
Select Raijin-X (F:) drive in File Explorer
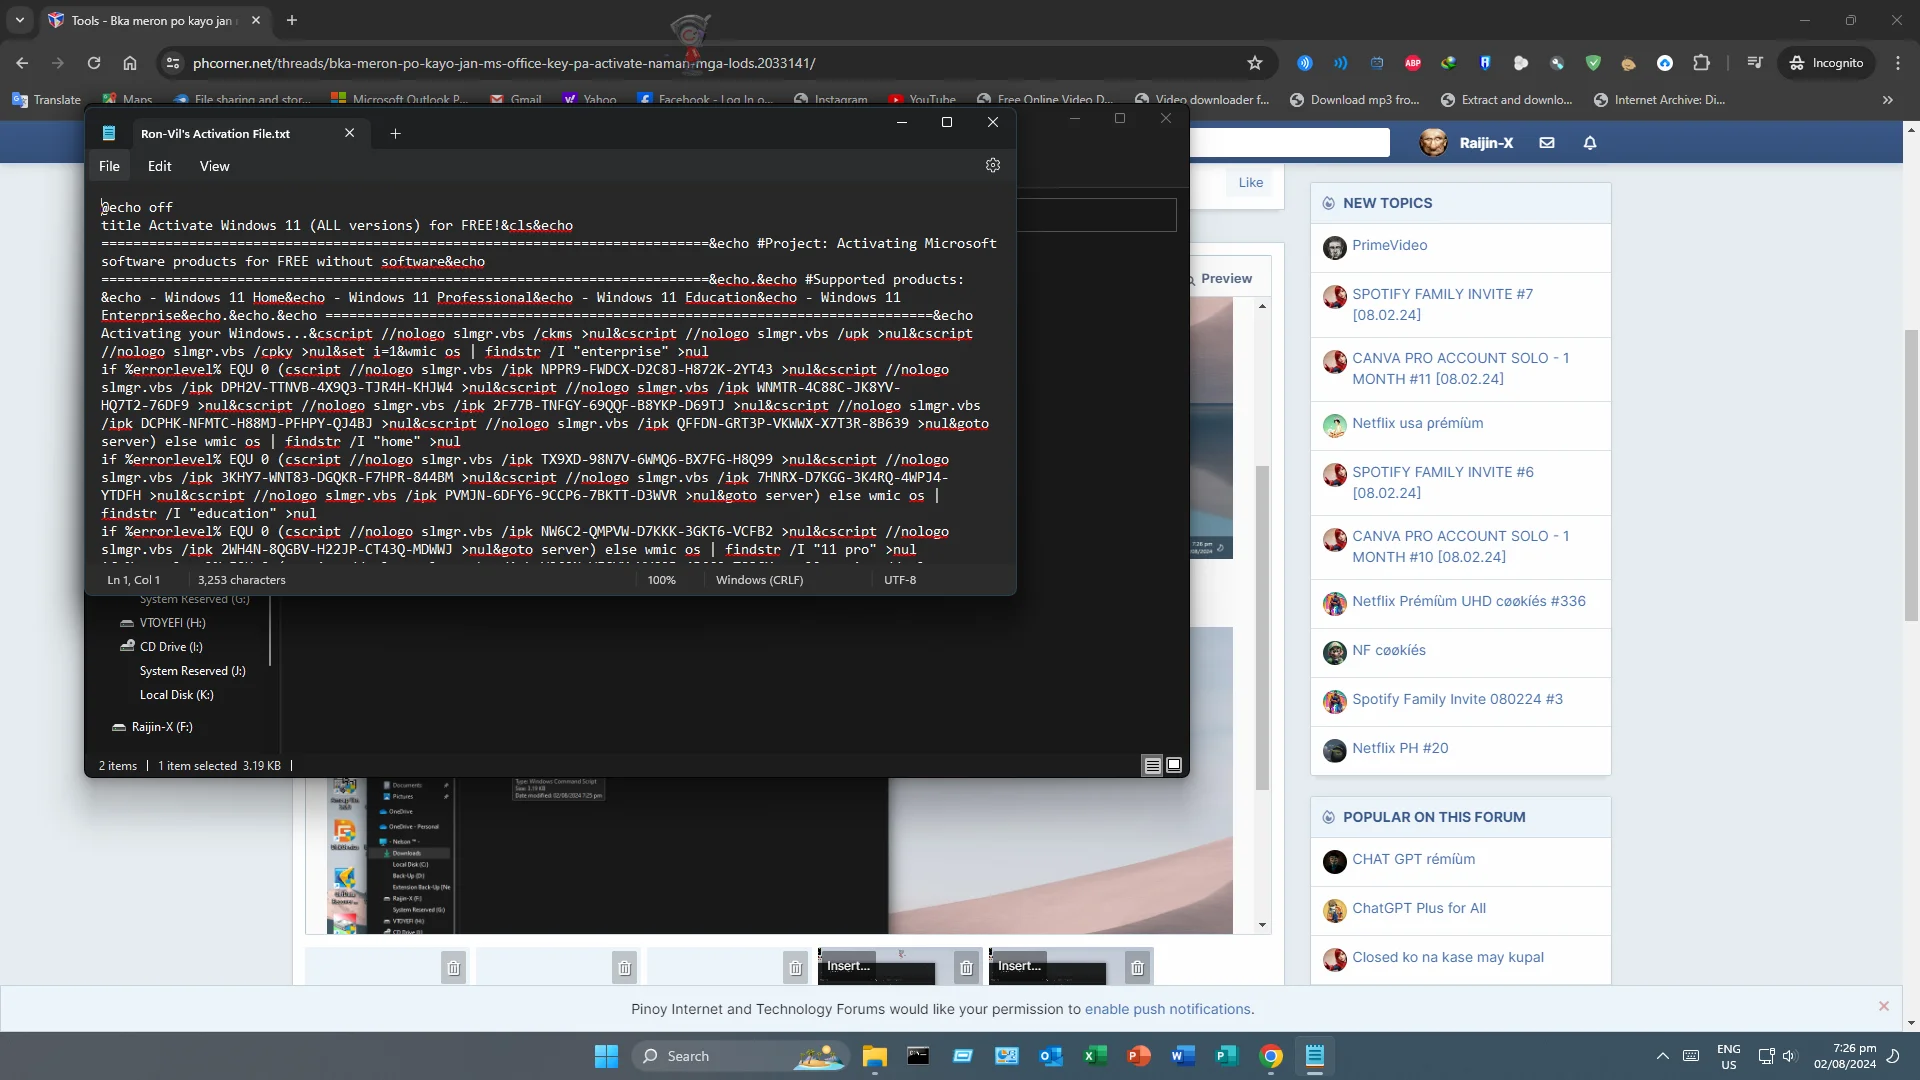(161, 727)
